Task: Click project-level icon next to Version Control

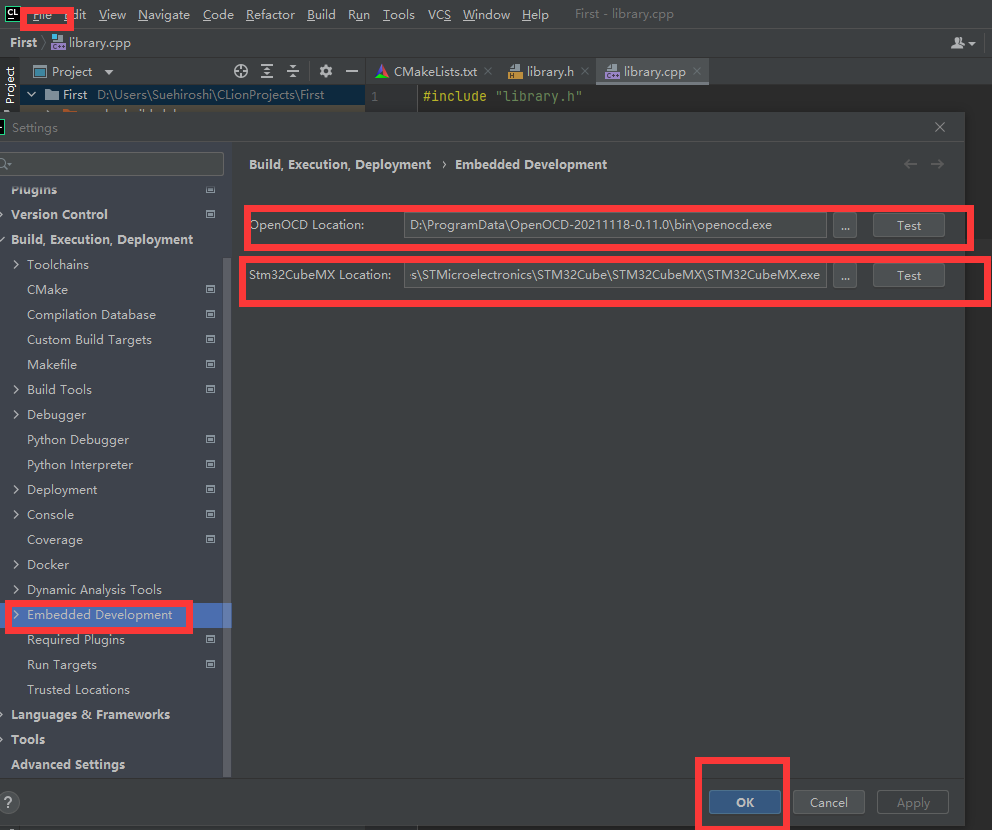Action: [x=211, y=214]
